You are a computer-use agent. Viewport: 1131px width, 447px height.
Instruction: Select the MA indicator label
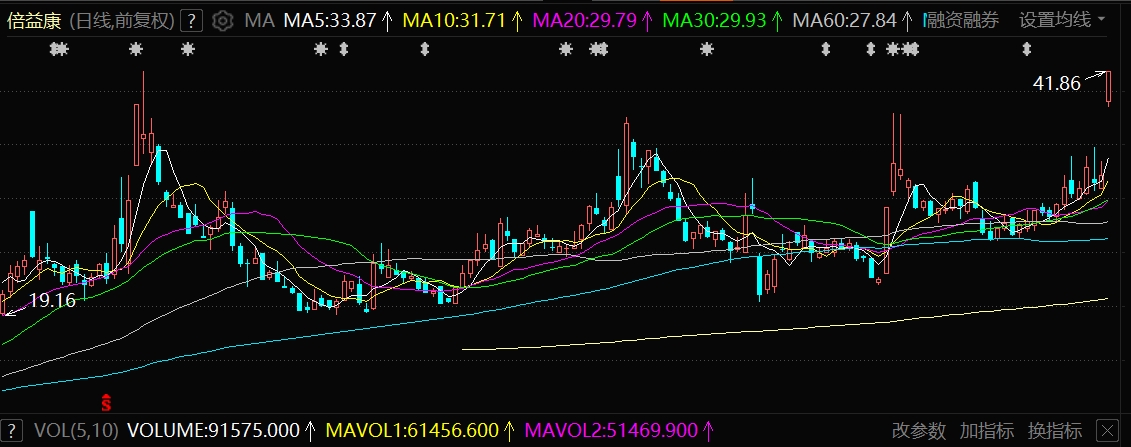(x=259, y=20)
